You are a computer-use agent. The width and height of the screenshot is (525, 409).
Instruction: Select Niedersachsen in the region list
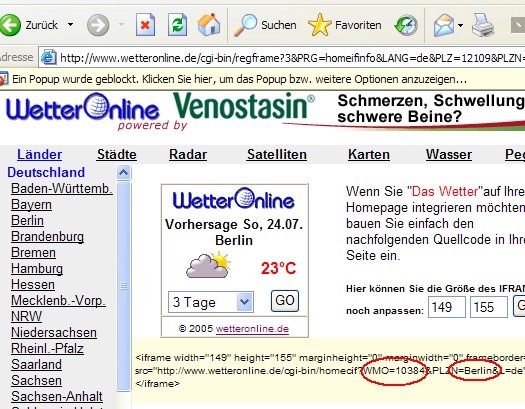54,333
